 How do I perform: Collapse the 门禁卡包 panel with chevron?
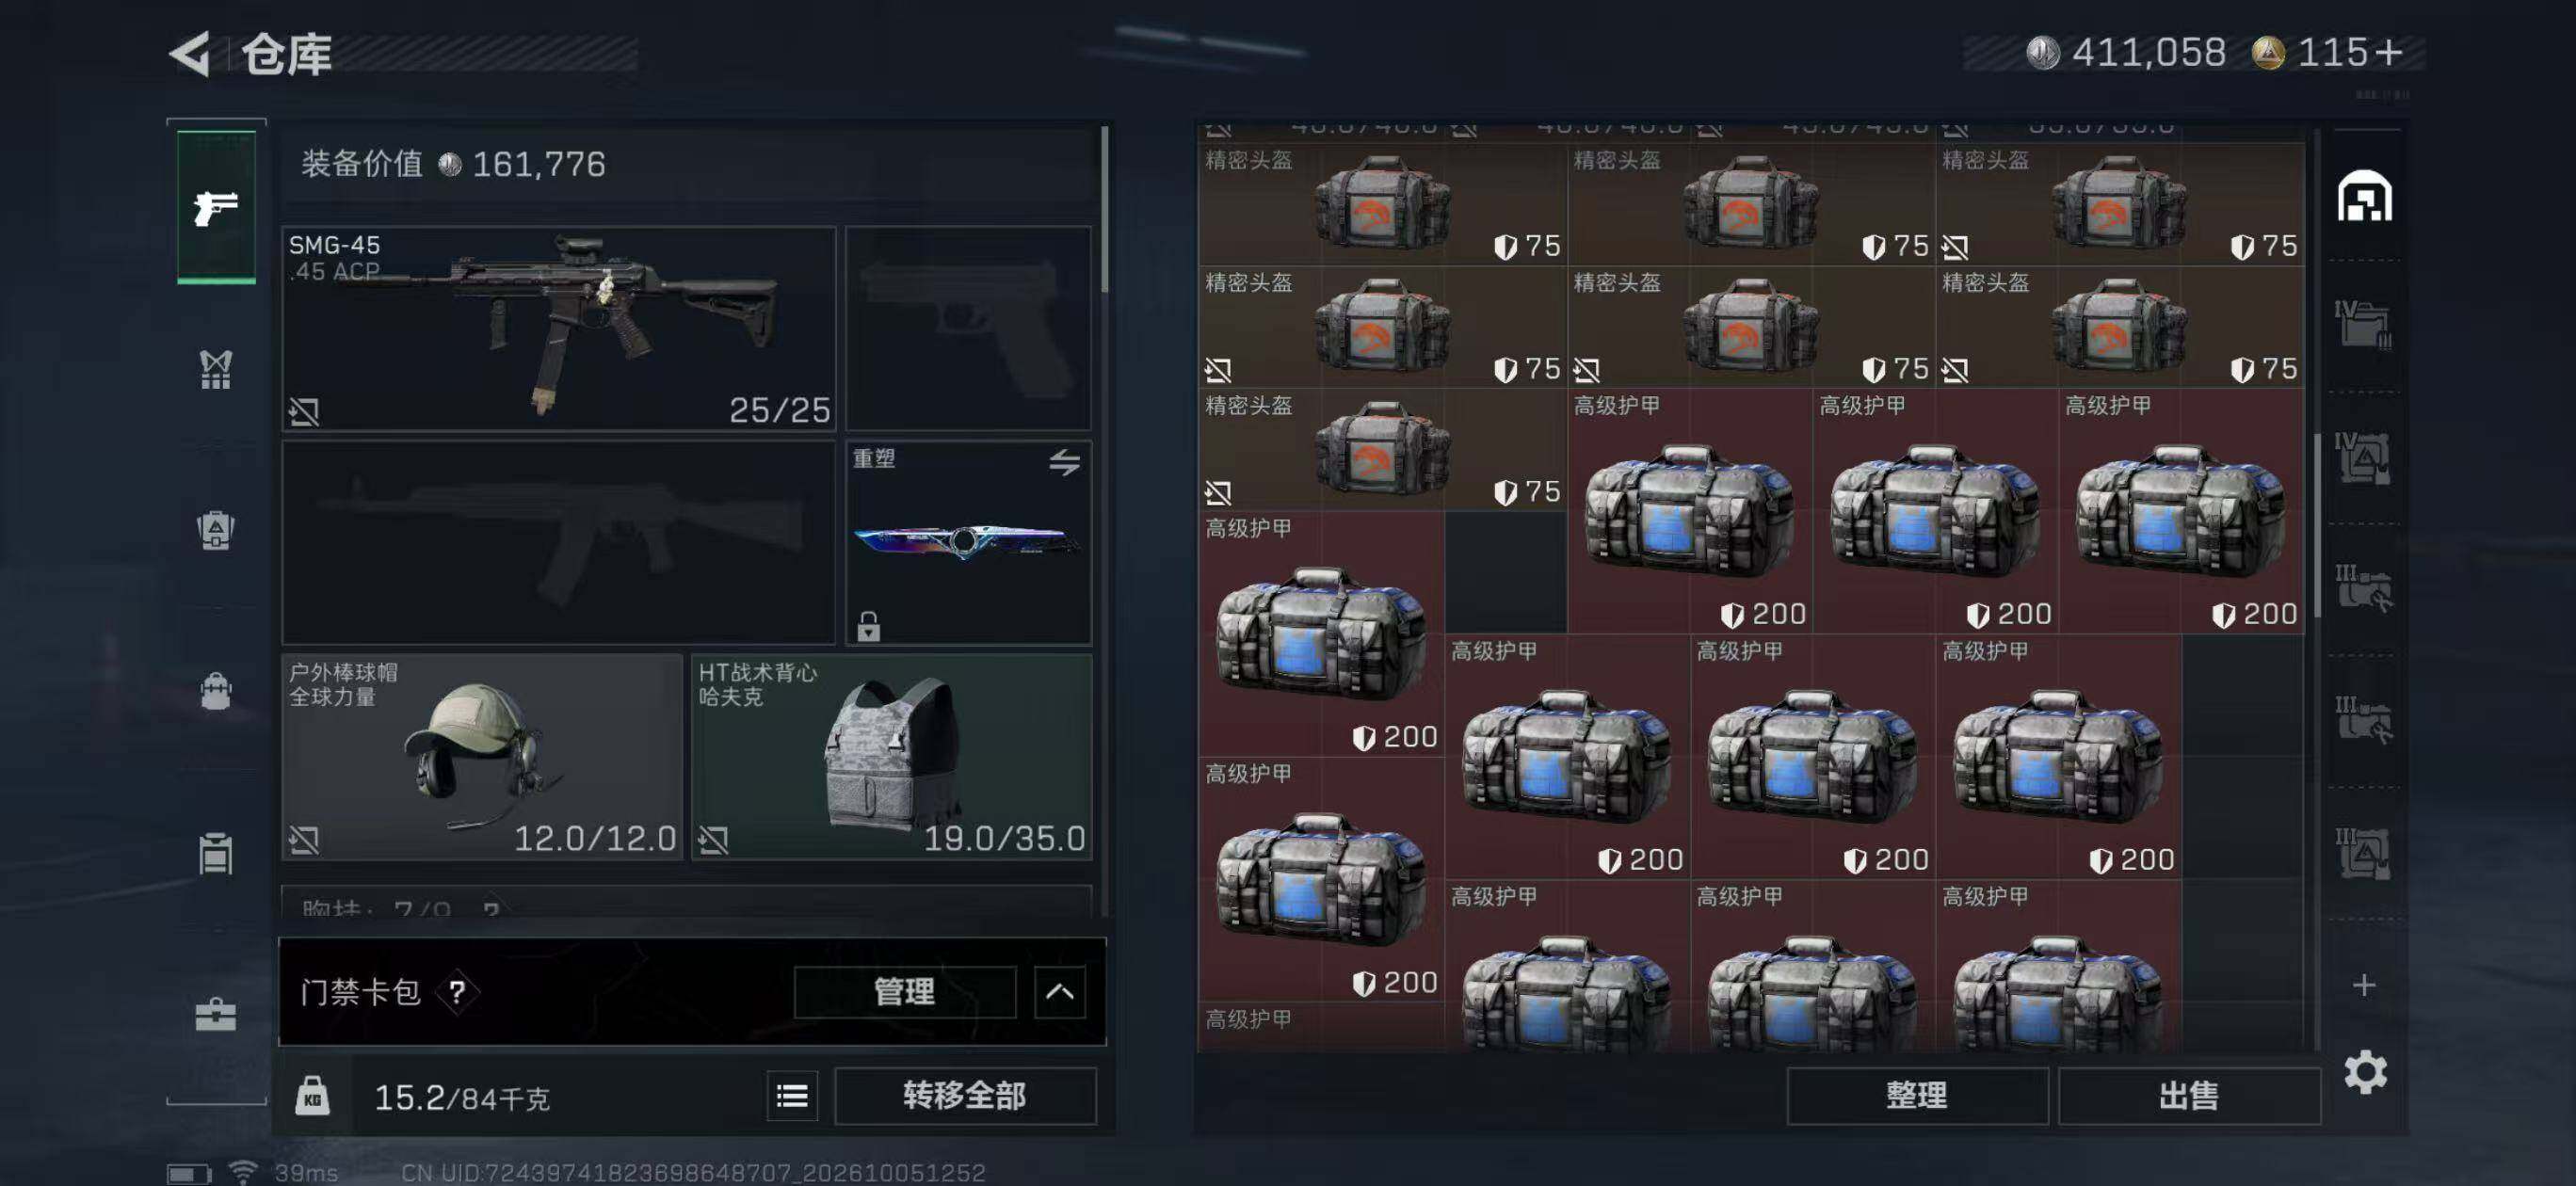pos(1060,992)
